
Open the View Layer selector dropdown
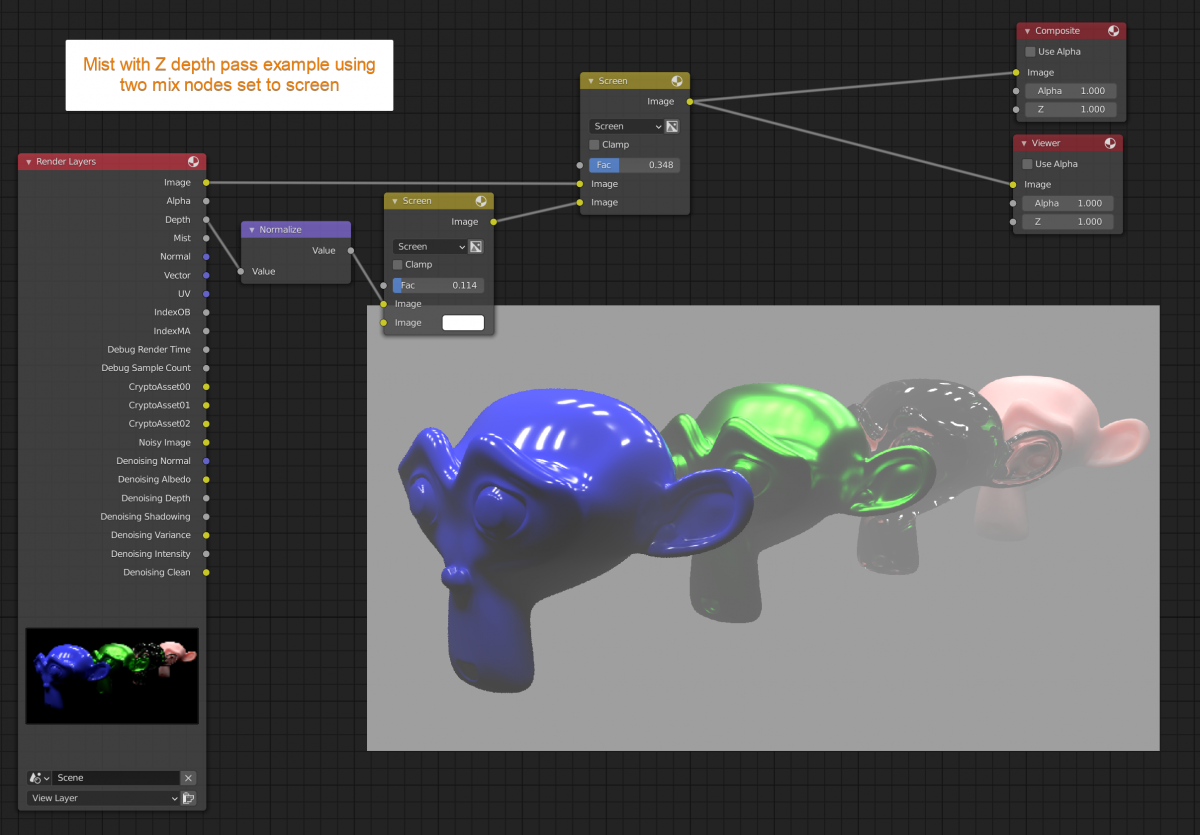[100, 798]
